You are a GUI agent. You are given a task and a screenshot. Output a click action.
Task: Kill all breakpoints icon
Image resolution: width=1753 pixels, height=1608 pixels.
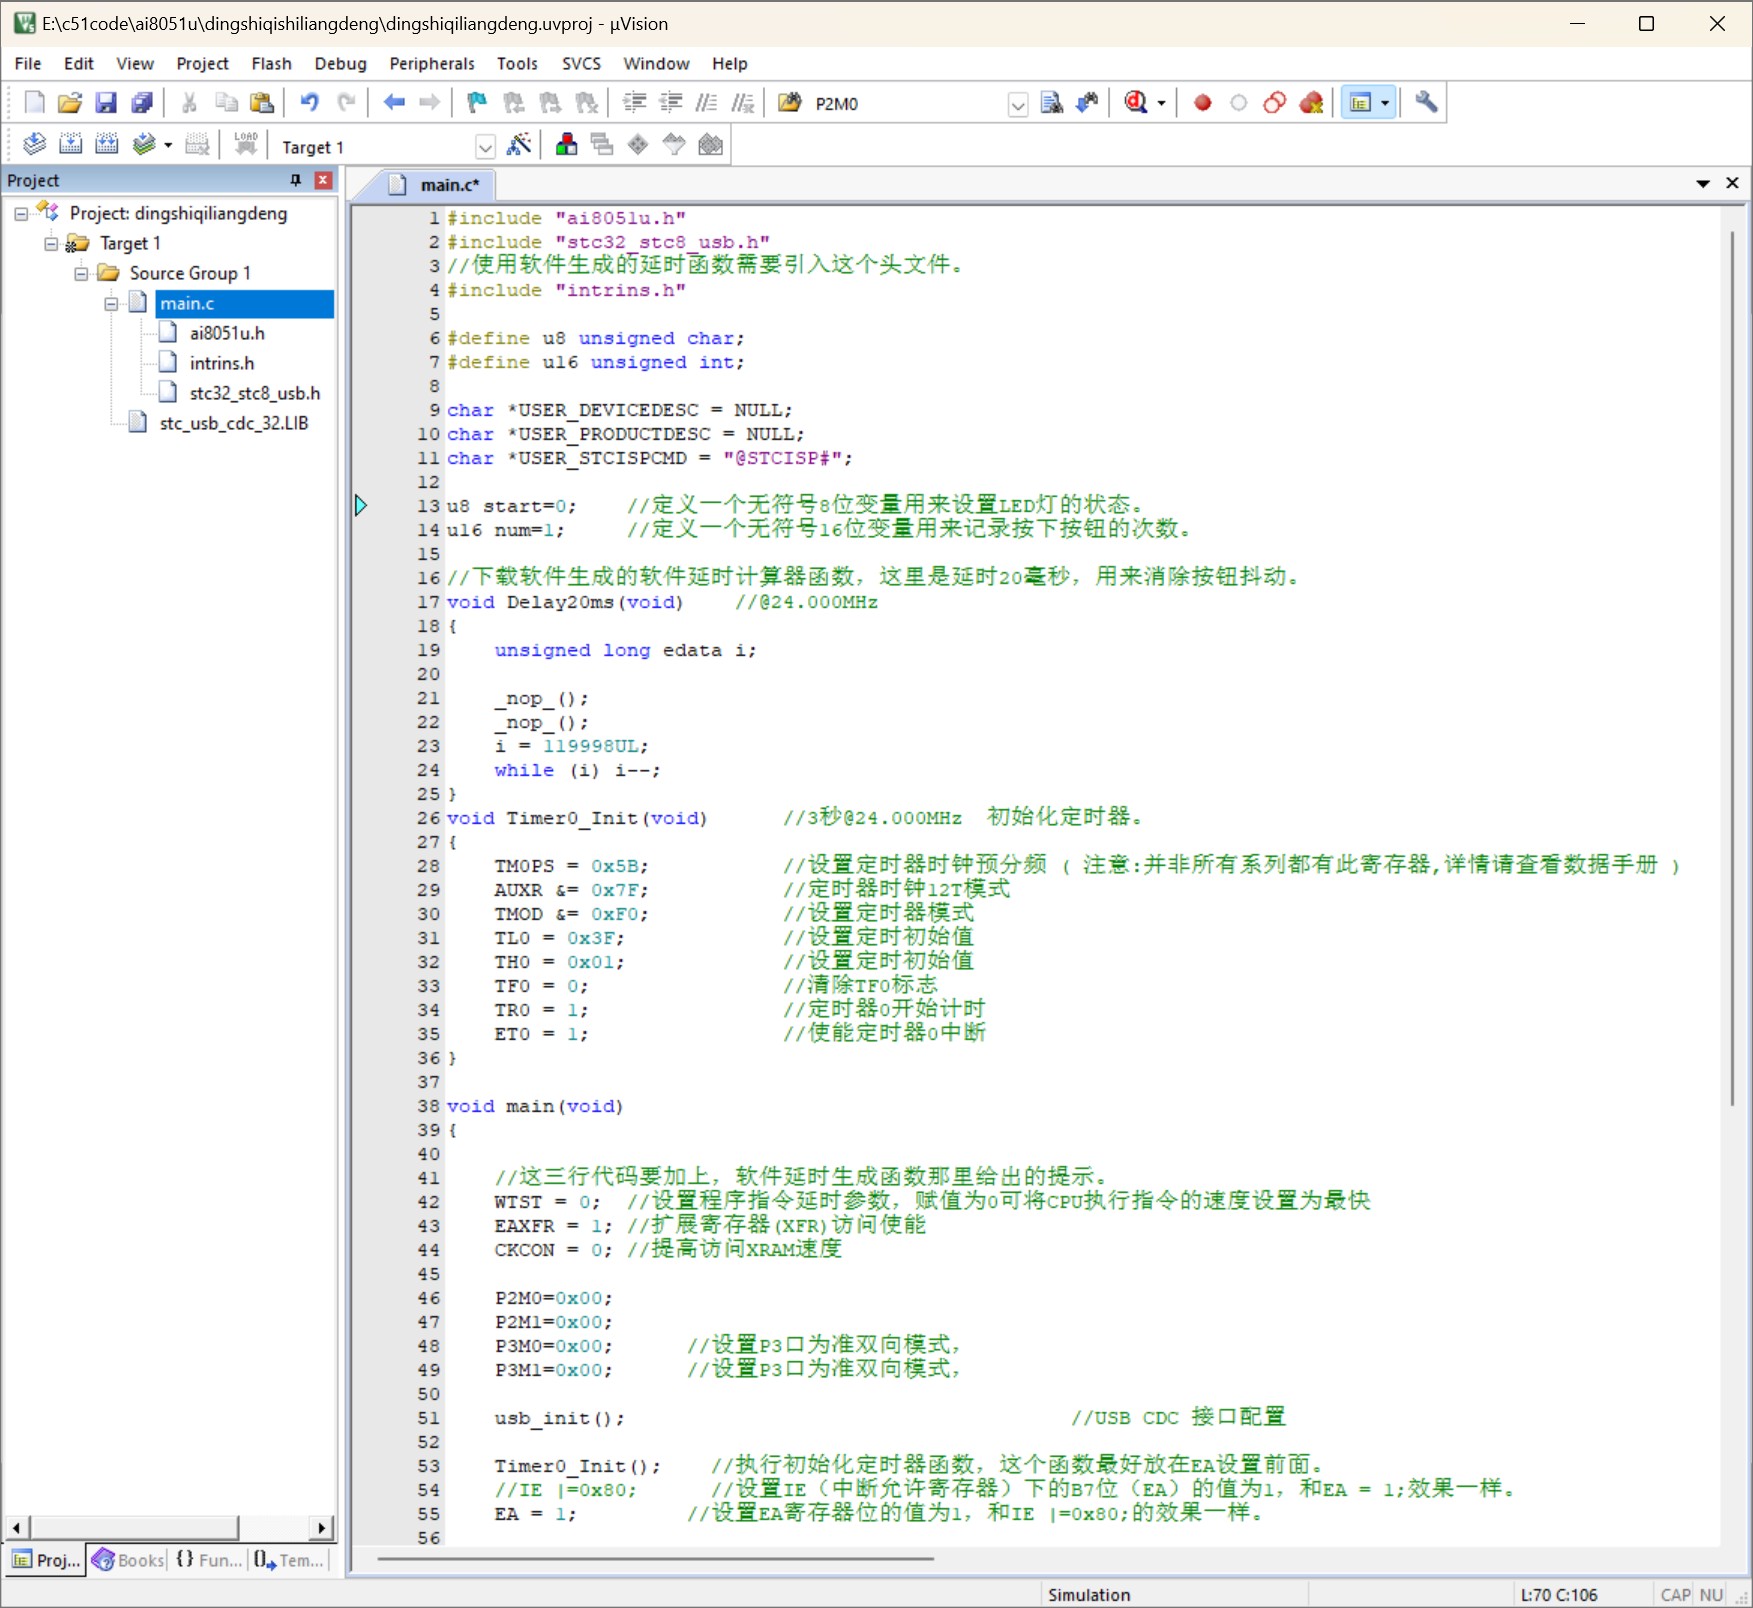point(1311,103)
